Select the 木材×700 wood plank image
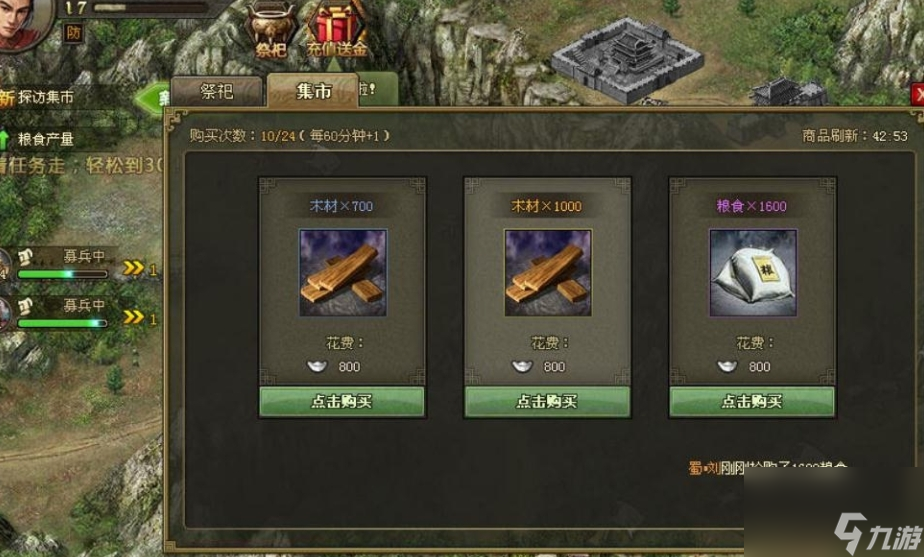 343,273
